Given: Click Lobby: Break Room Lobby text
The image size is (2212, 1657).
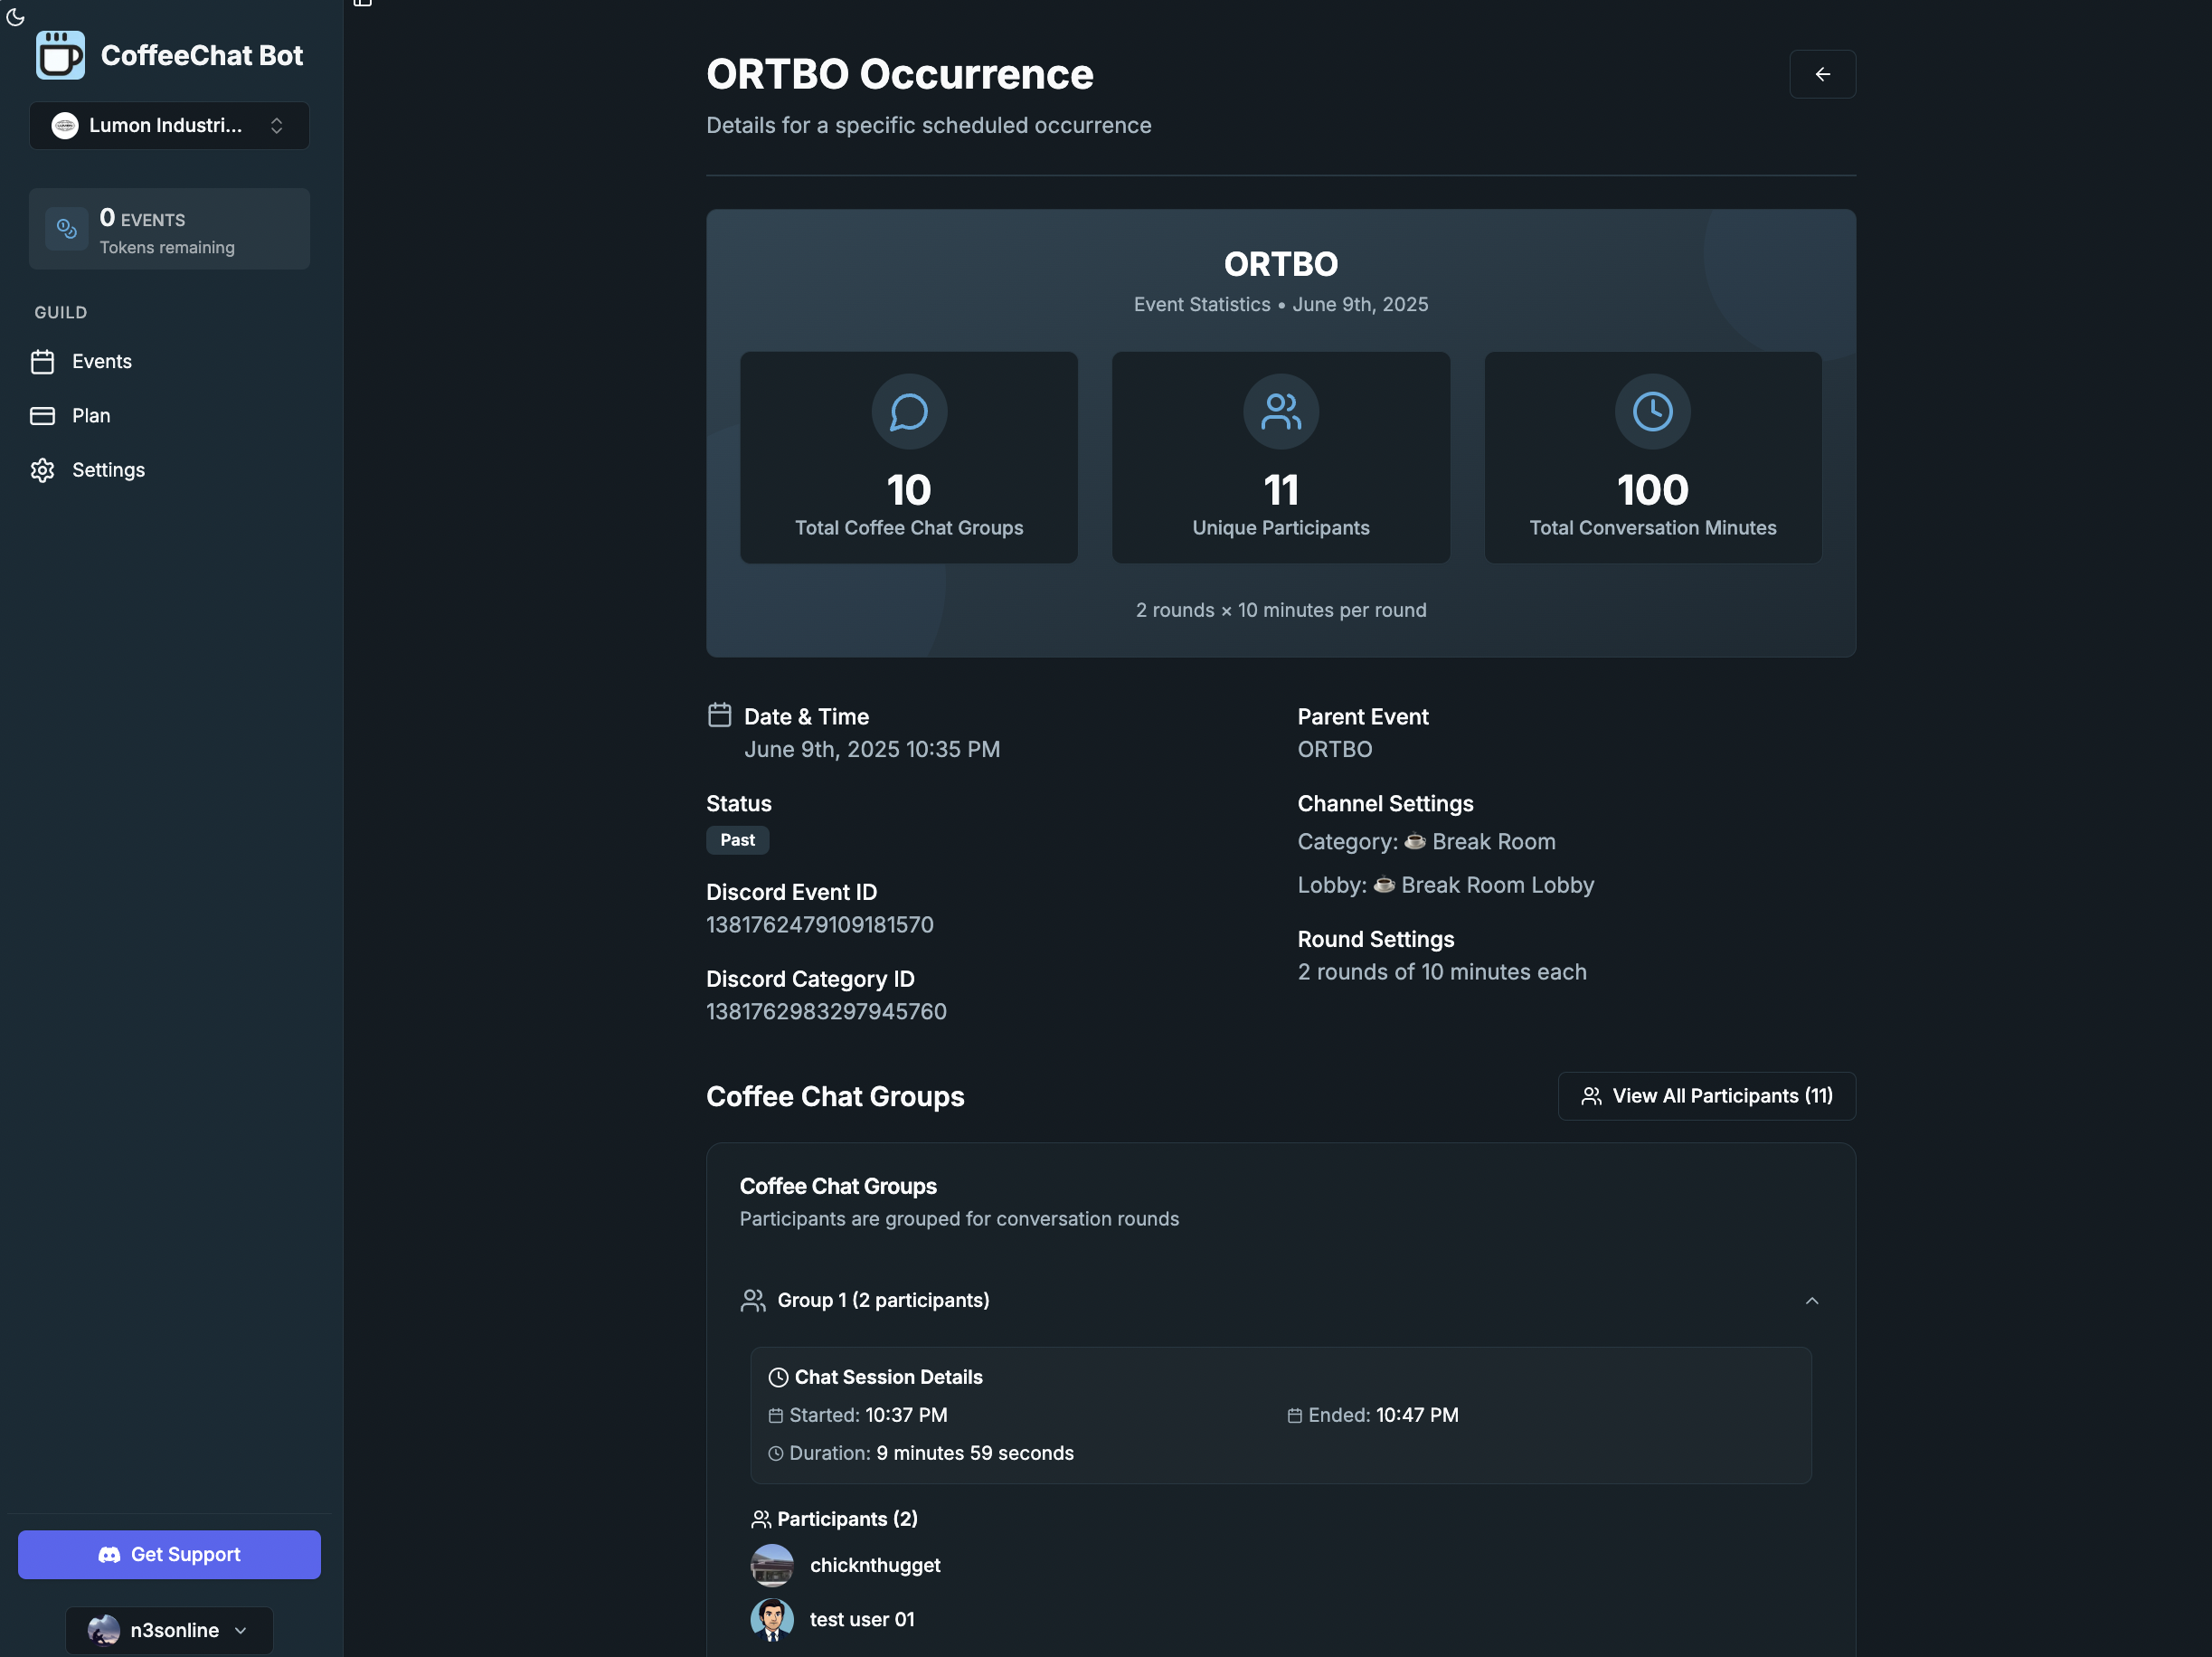Looking at the screenshot, I should pos(1445,885).
